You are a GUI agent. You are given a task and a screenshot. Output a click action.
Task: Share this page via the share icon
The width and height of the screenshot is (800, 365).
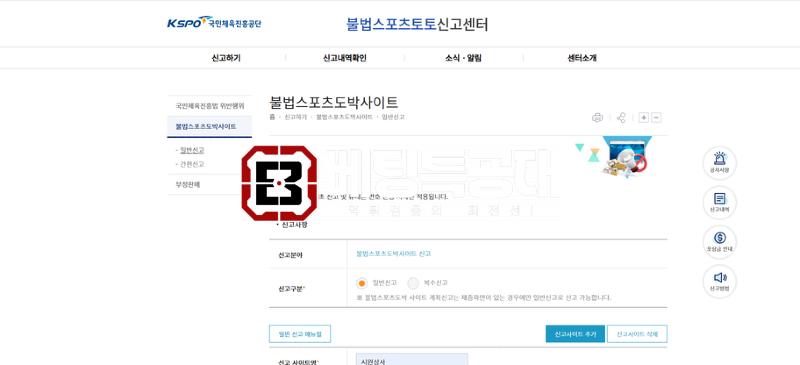621,118
